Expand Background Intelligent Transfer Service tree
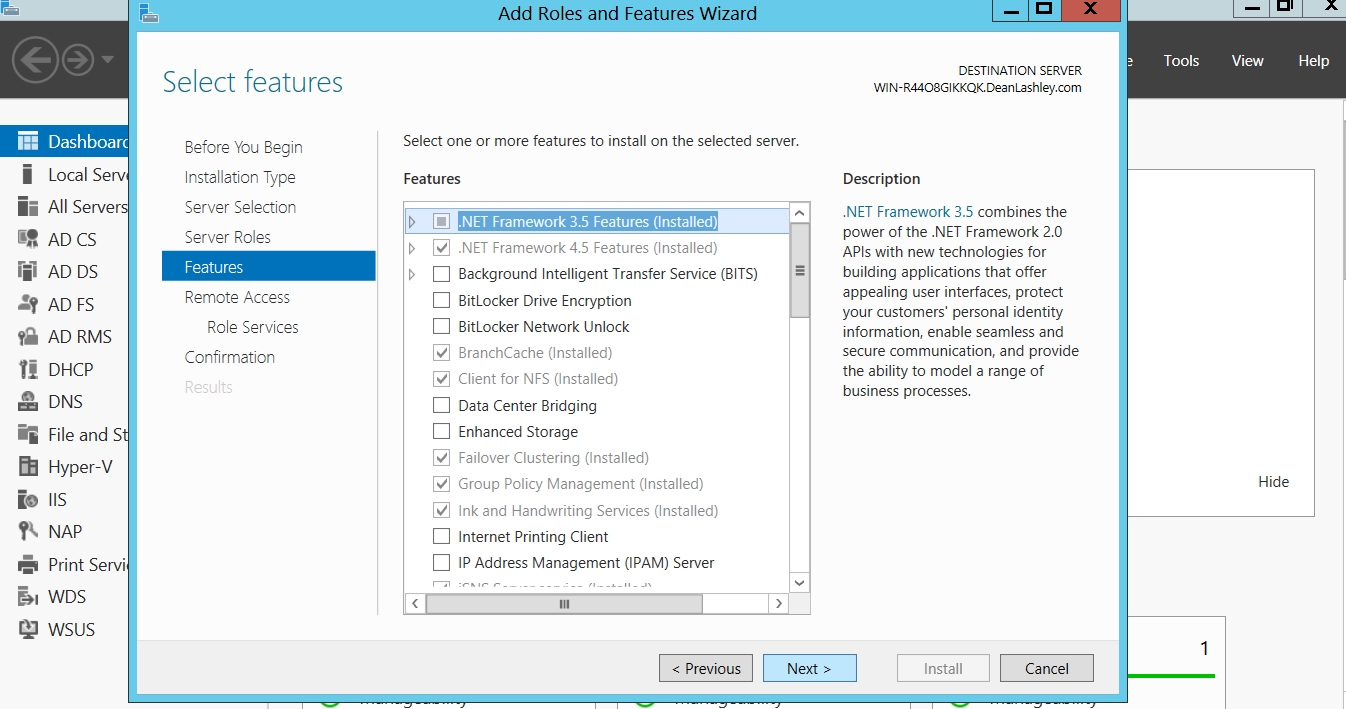 tap(411, 274)
